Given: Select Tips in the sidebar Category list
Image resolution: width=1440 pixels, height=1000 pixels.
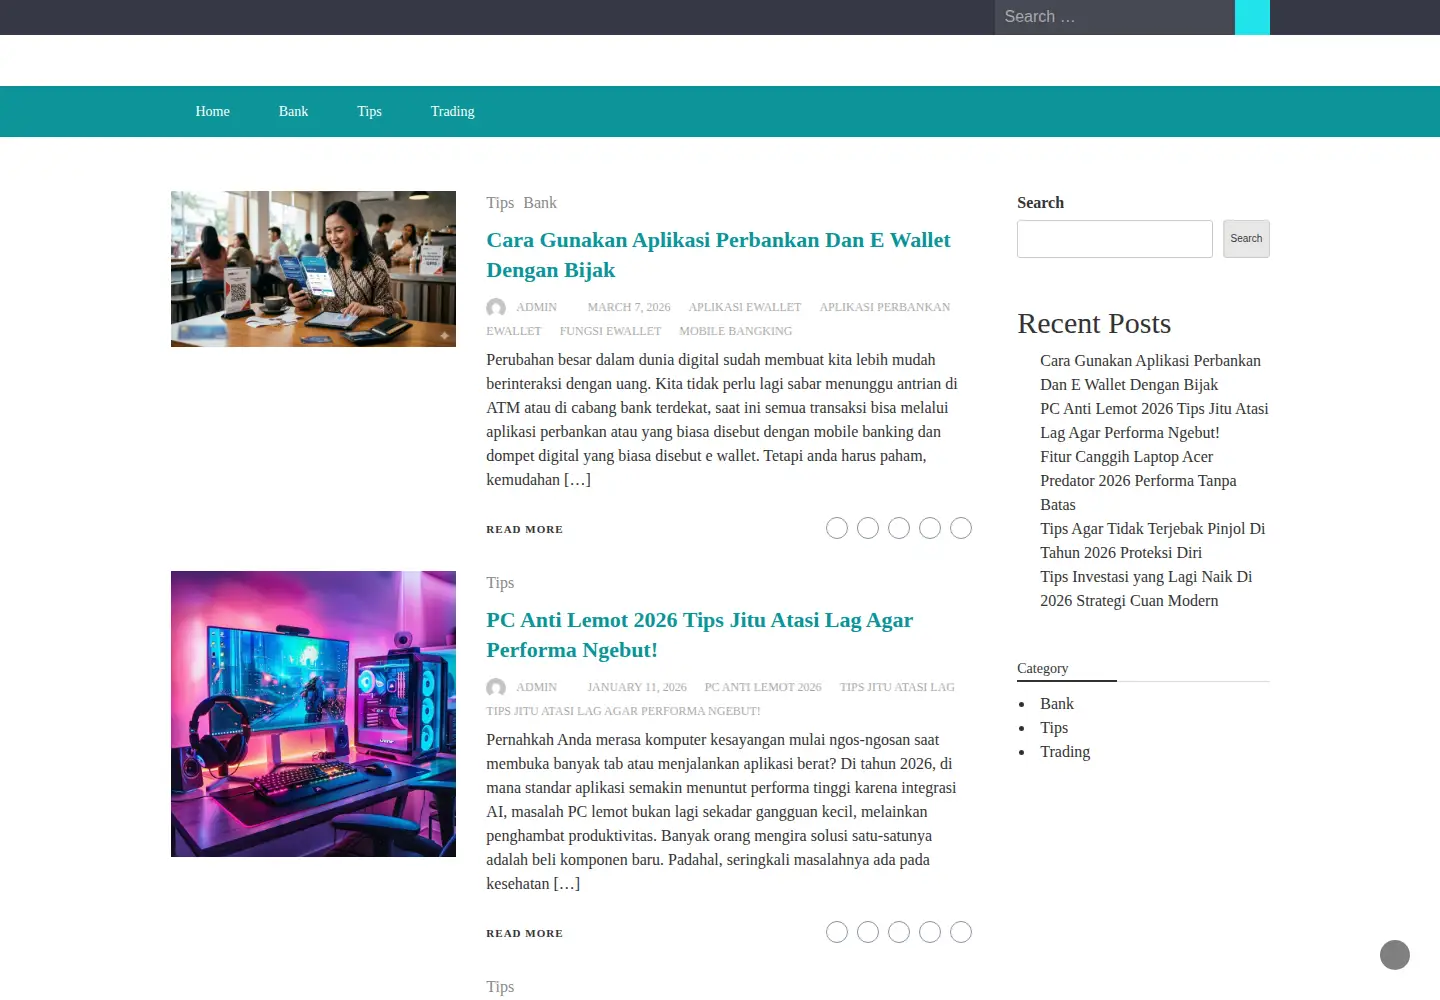Looking at the screenshot, I should pyautogui.click(x=1054, y=728).
